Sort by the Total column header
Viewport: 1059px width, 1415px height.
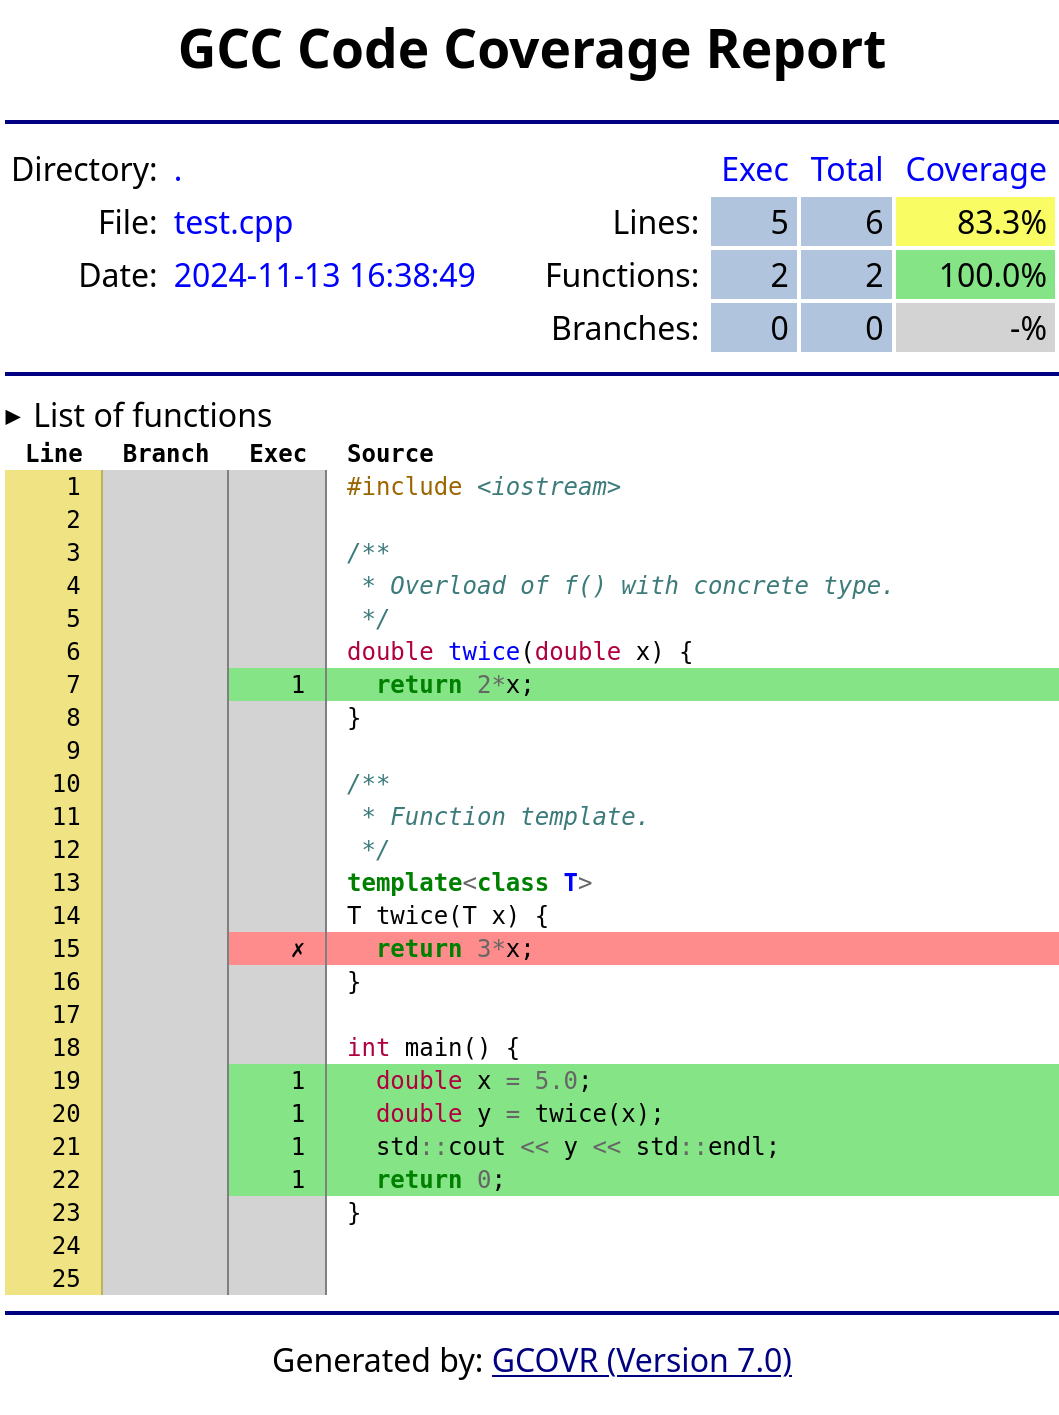click(x=846, y=170)
